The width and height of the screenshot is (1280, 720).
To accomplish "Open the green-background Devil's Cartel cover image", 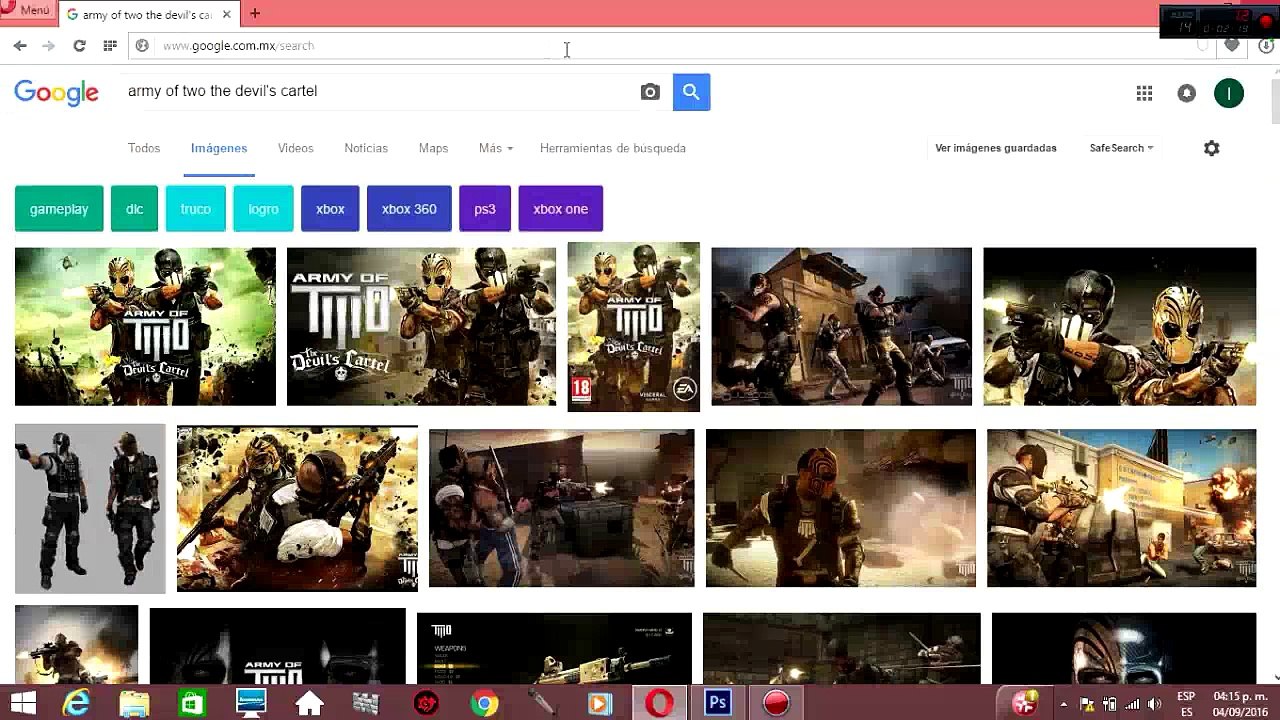I will point(145,327).
